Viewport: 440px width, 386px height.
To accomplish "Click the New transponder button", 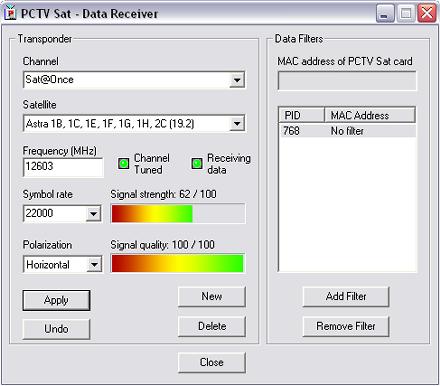I will tap(212, 296).
